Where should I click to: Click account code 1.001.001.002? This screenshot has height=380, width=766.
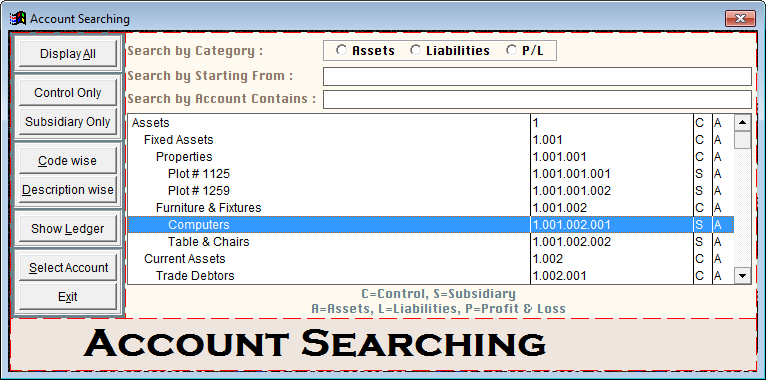(x=572, y=190)
